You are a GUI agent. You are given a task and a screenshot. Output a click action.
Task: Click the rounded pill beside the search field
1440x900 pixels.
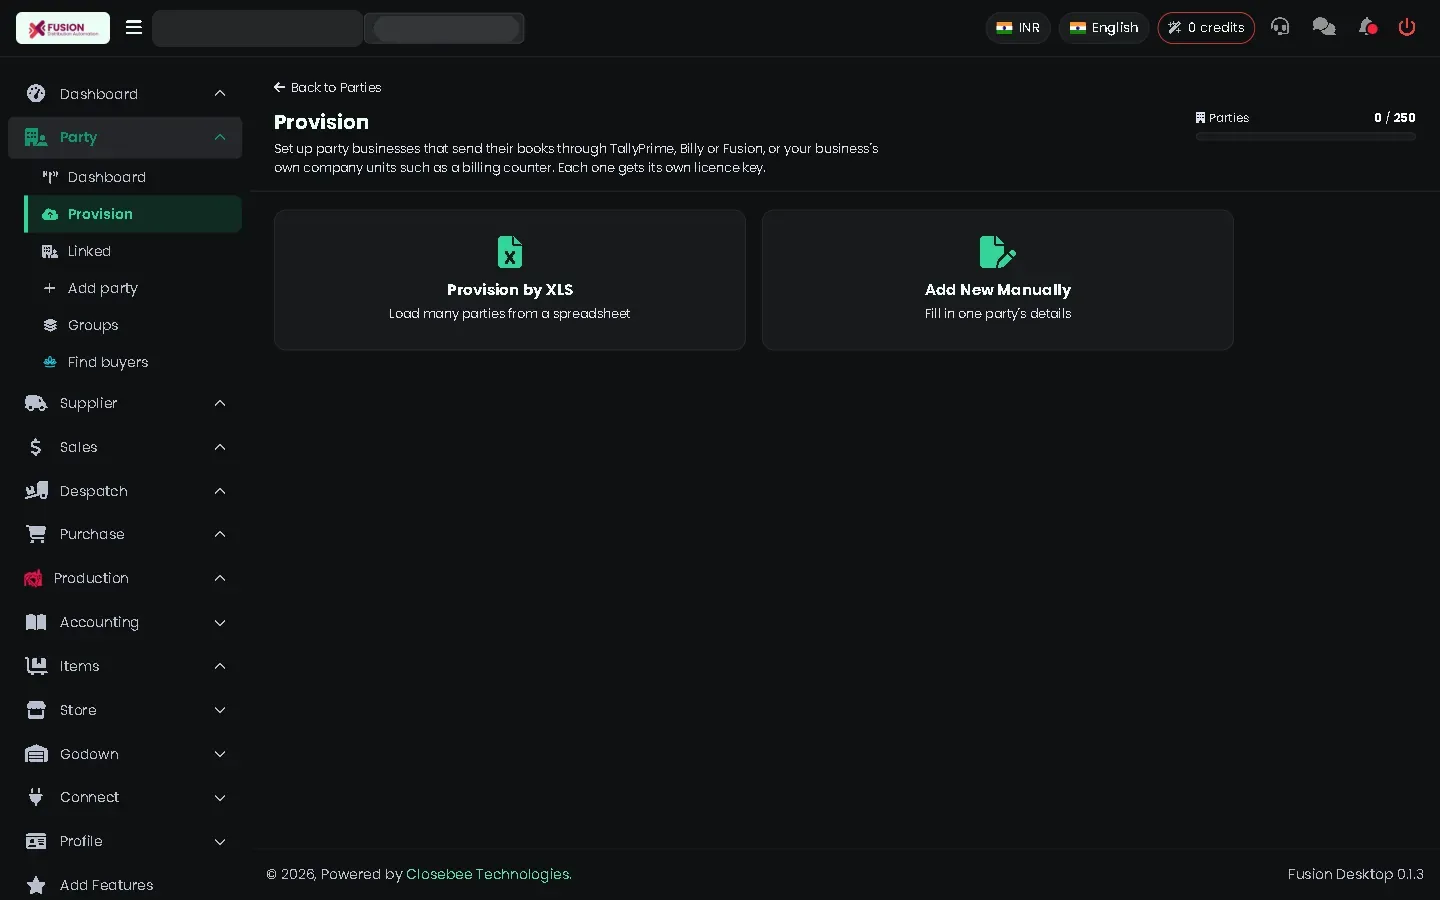pyautogui.click(x=446, y=28)
